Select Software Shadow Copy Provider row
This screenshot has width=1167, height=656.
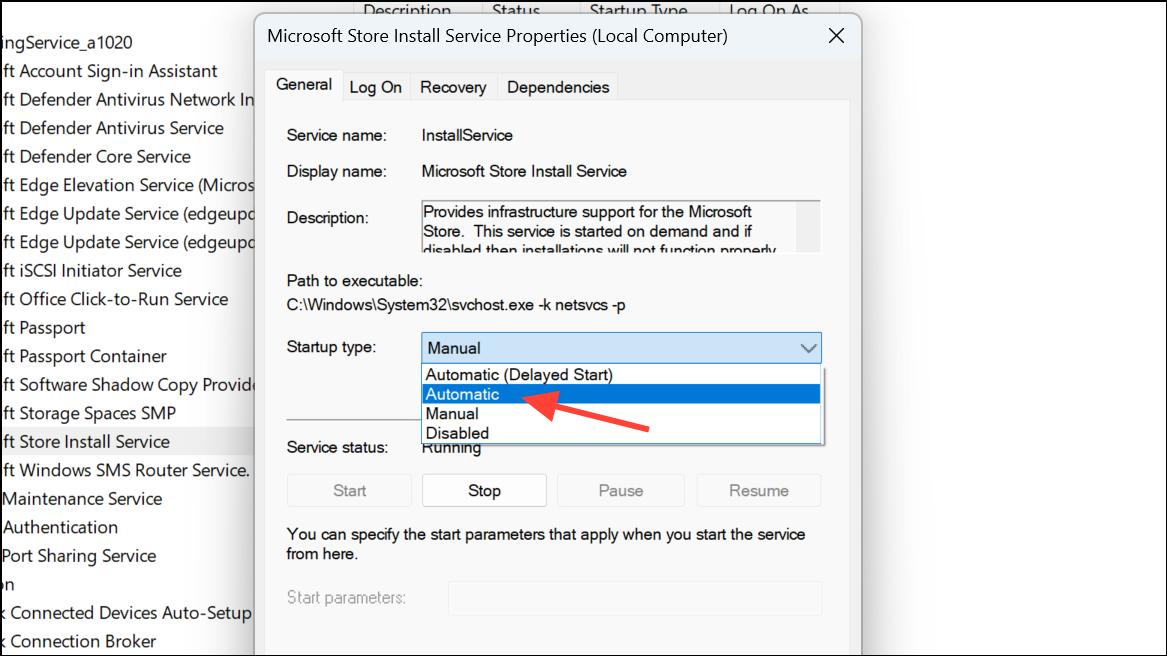click(x=127, y=384)
